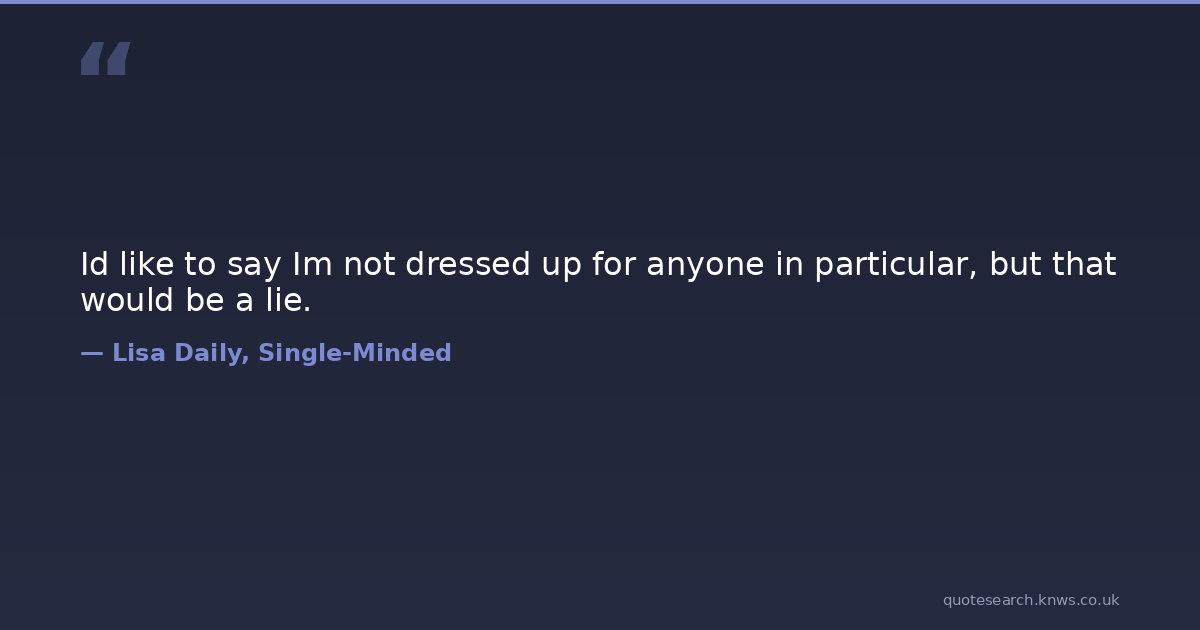This screenshot has height=630, width=1200.
Task: Click the word "not" in the quote
Action: click(369, 265)
